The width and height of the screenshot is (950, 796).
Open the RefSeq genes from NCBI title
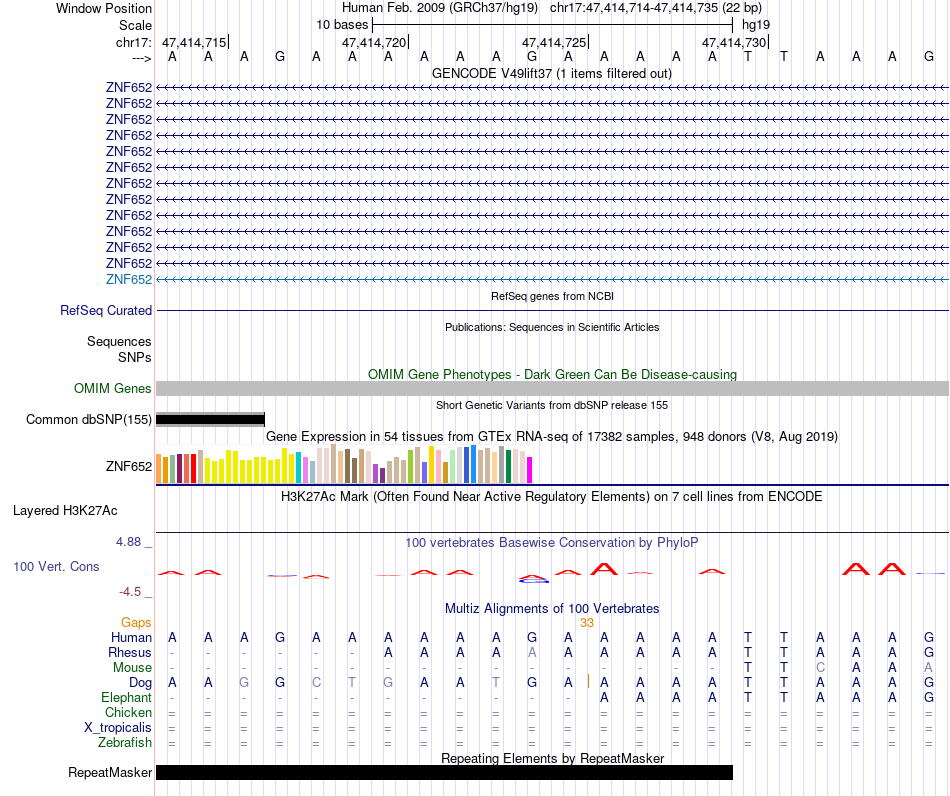[x=552, y=296]
